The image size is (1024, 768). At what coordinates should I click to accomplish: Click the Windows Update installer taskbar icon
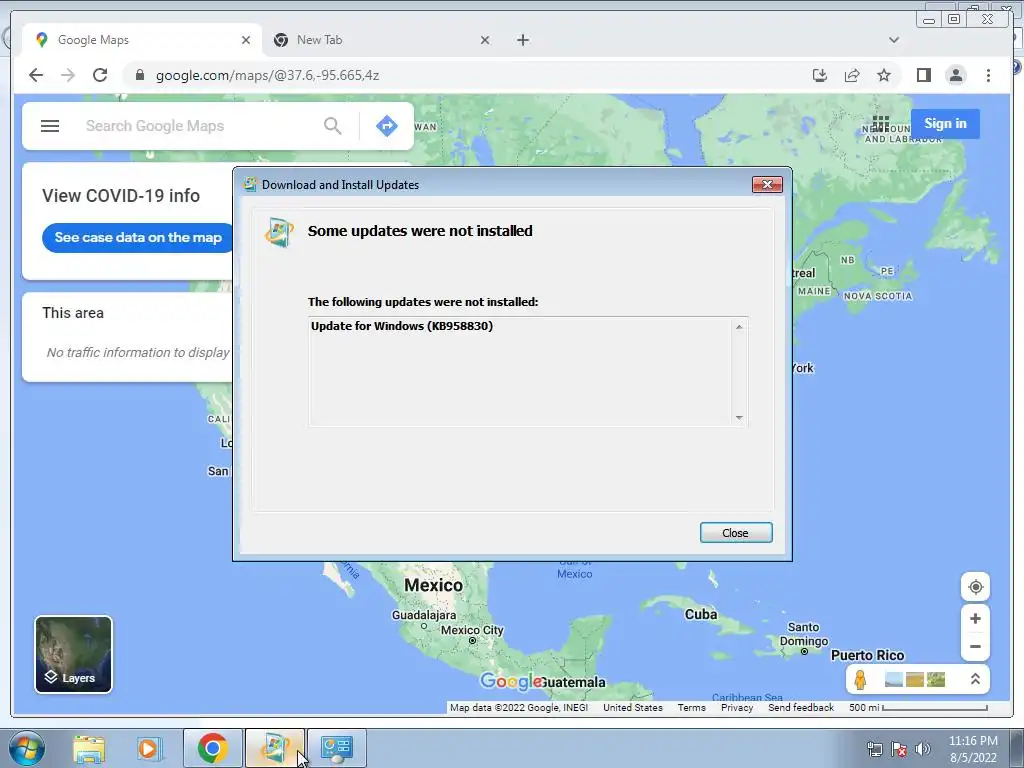(275, 748)
